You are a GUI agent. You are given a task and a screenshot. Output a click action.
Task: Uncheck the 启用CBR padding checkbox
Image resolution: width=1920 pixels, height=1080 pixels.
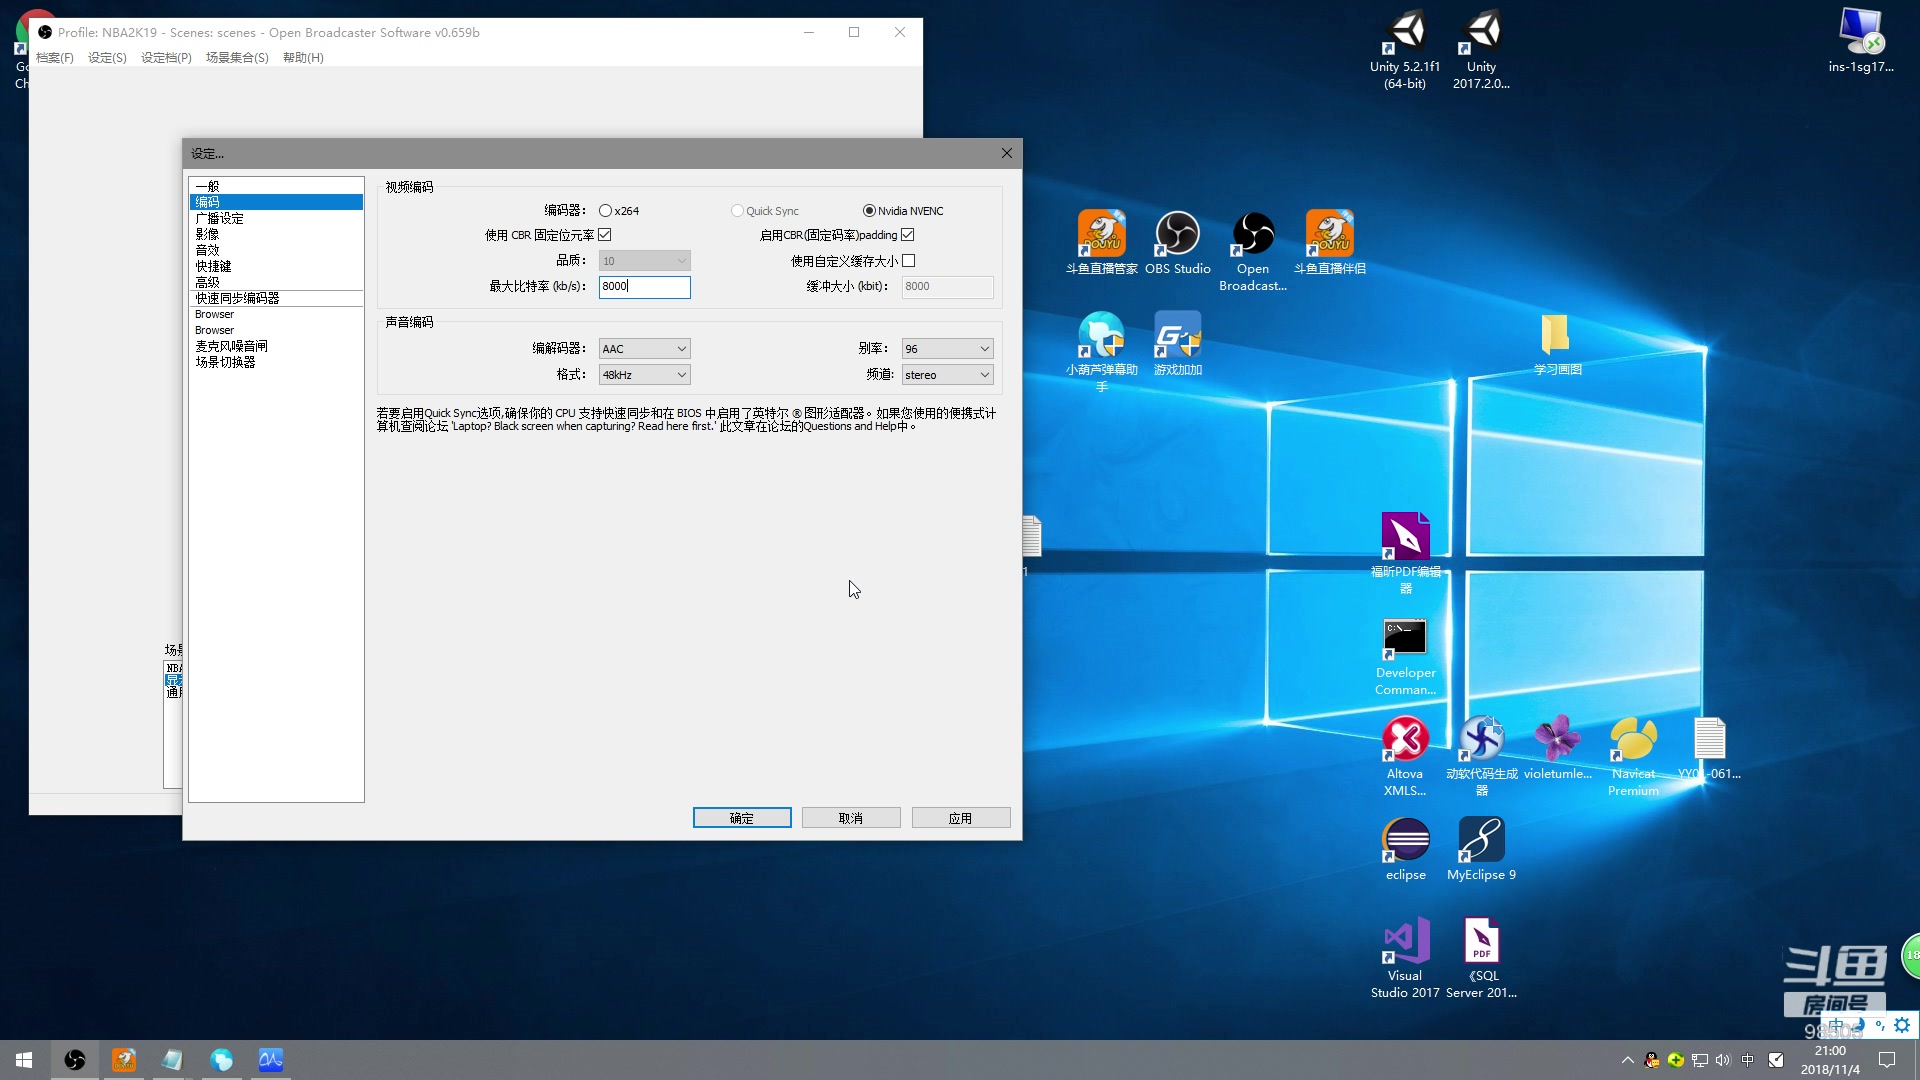pyautogui.click(x=908, y=235)
